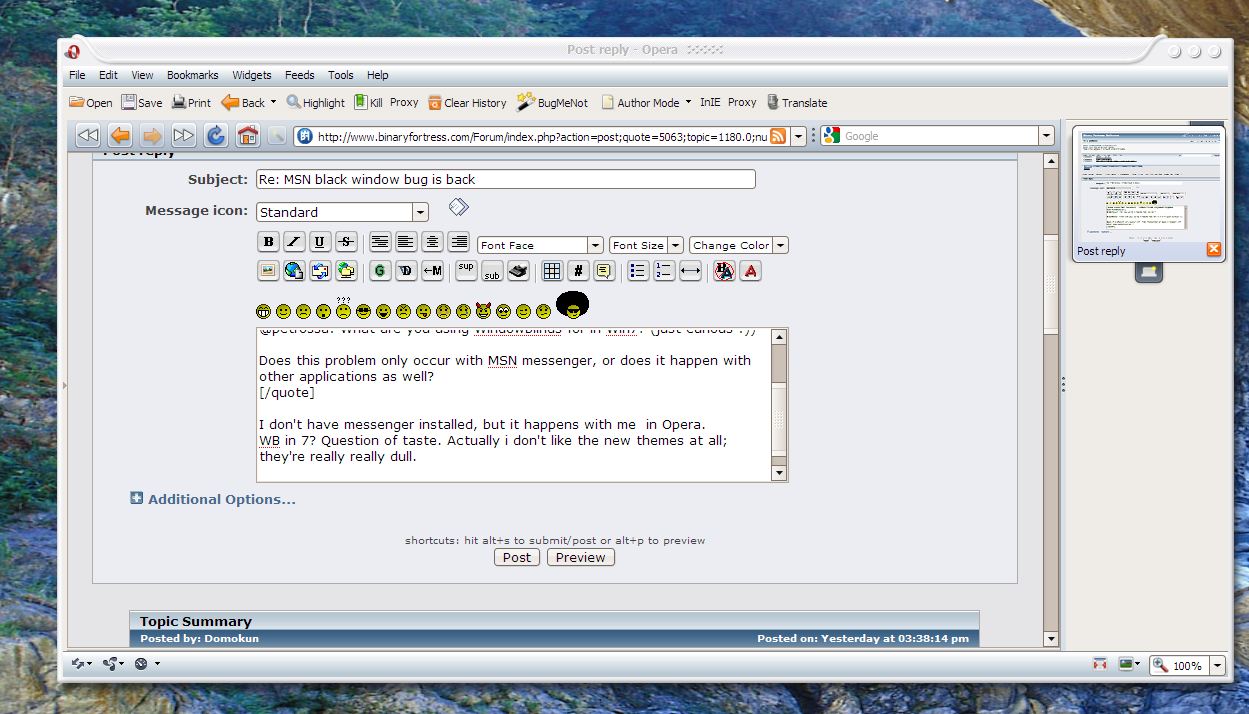Click the home button in address bar
This screenshot has height=714, width=1249.
[x=247, y=136]
